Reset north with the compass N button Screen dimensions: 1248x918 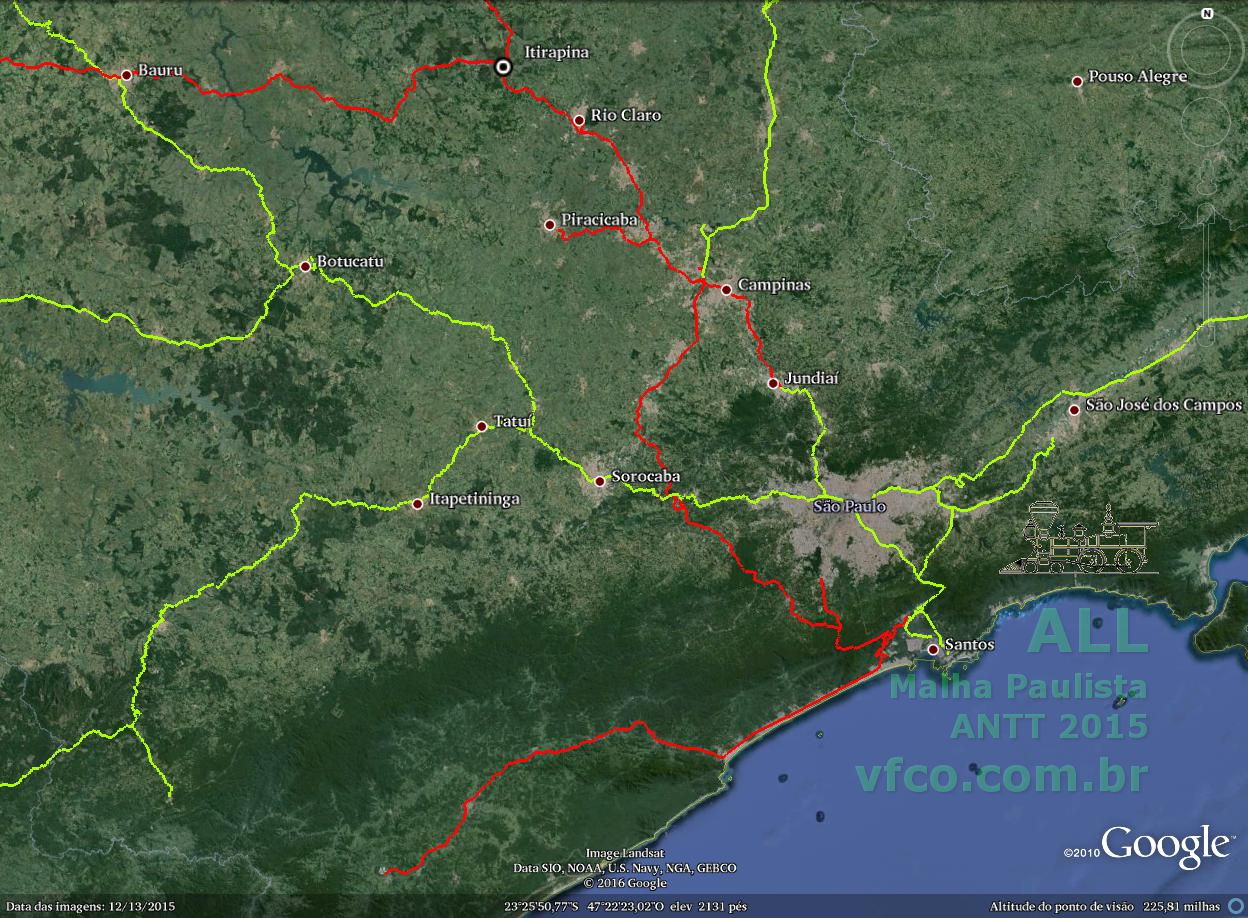[x=1207, y=14]
